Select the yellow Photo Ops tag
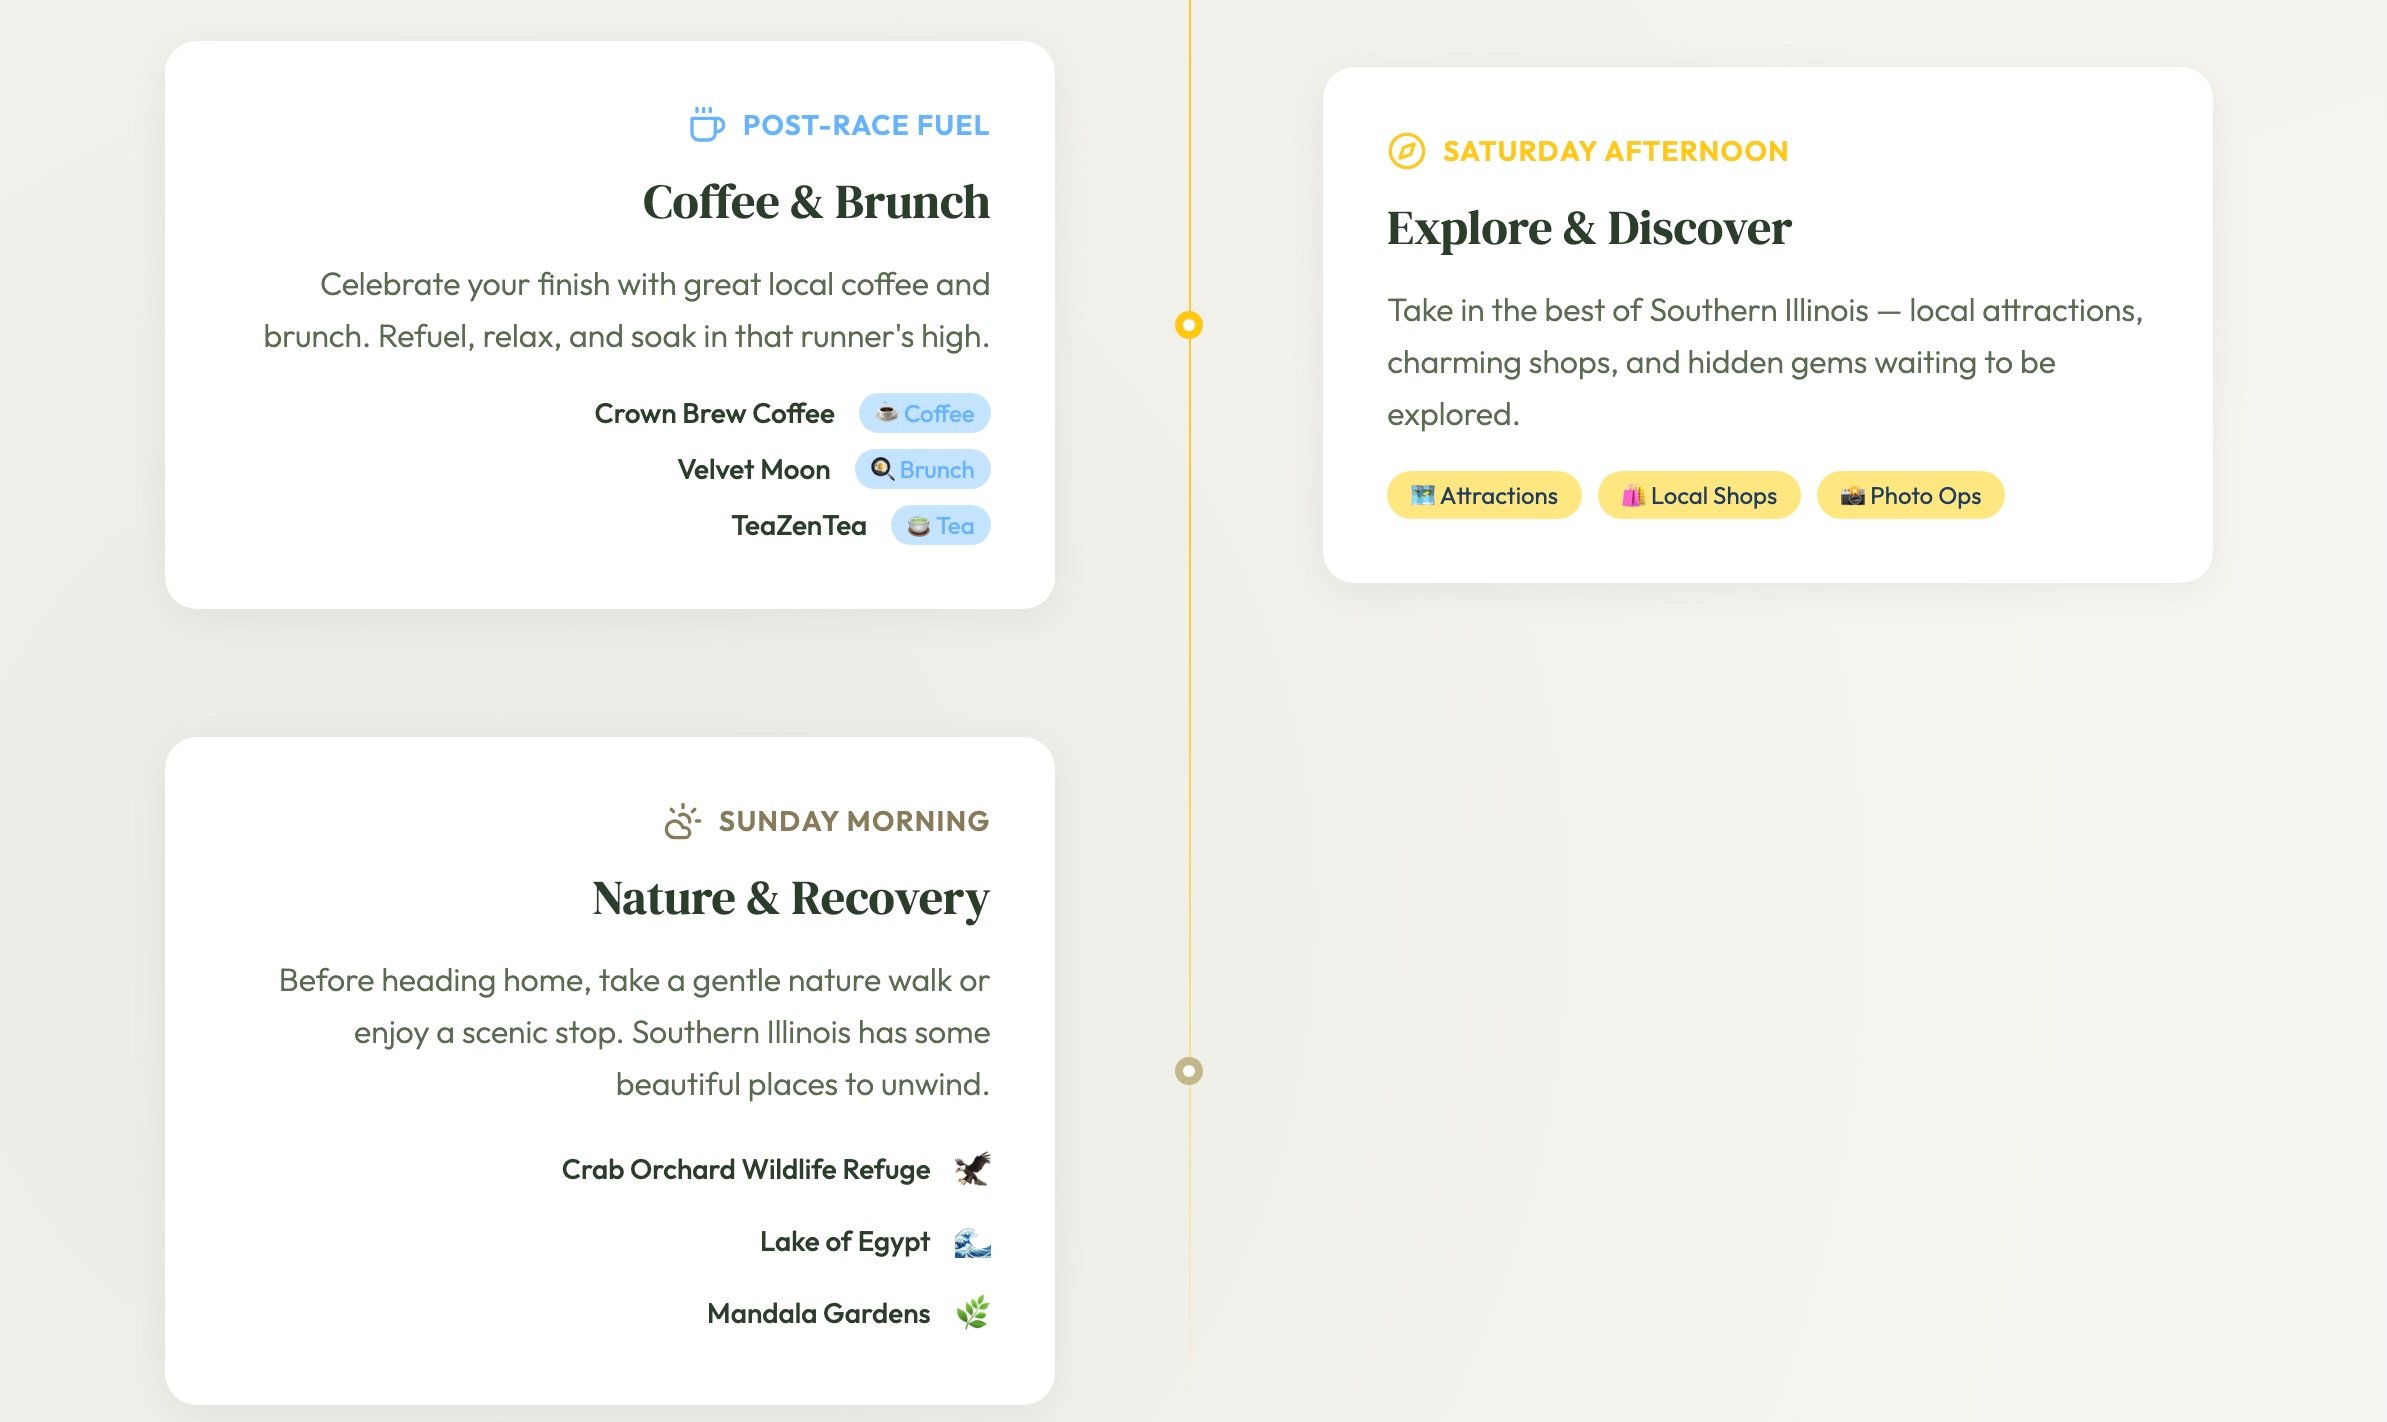The image size is (2387, 1422). [1910, 496]
